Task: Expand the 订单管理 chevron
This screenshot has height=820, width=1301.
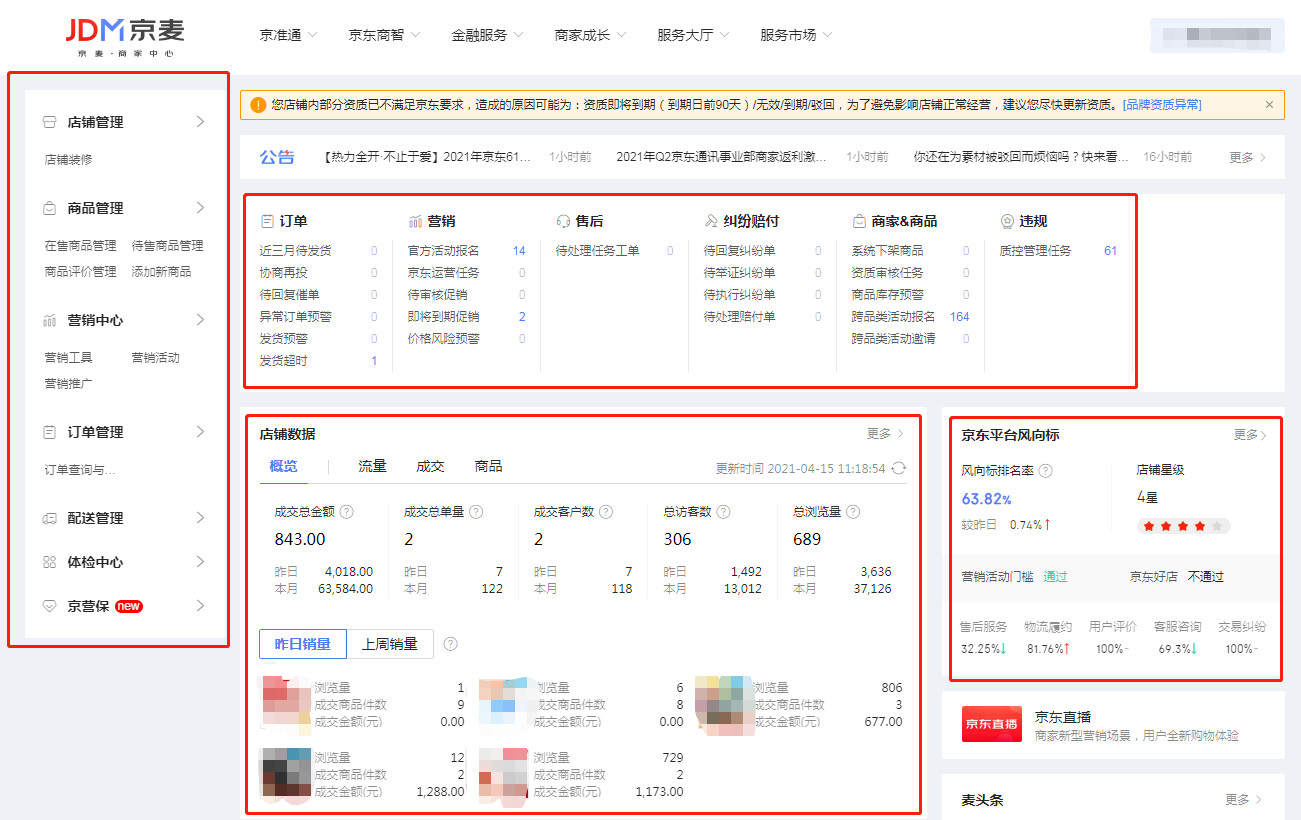Action: pyautogui.click(x=200, y=432)
